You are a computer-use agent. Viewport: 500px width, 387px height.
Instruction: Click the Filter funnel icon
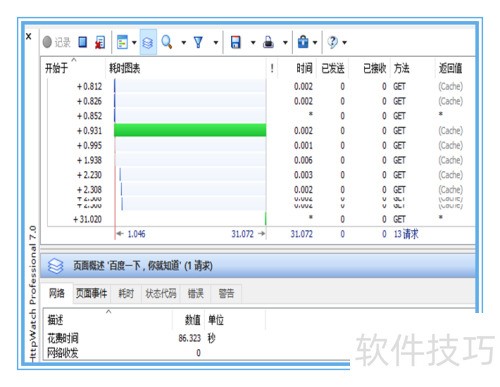[198, 42]
